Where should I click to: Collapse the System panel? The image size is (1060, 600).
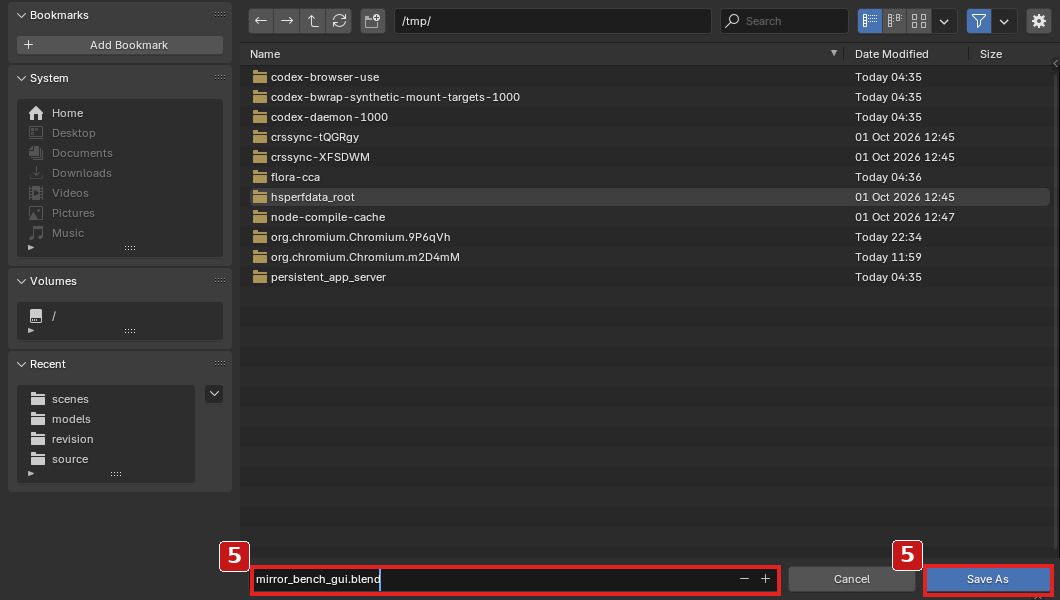tap(21, 78)
